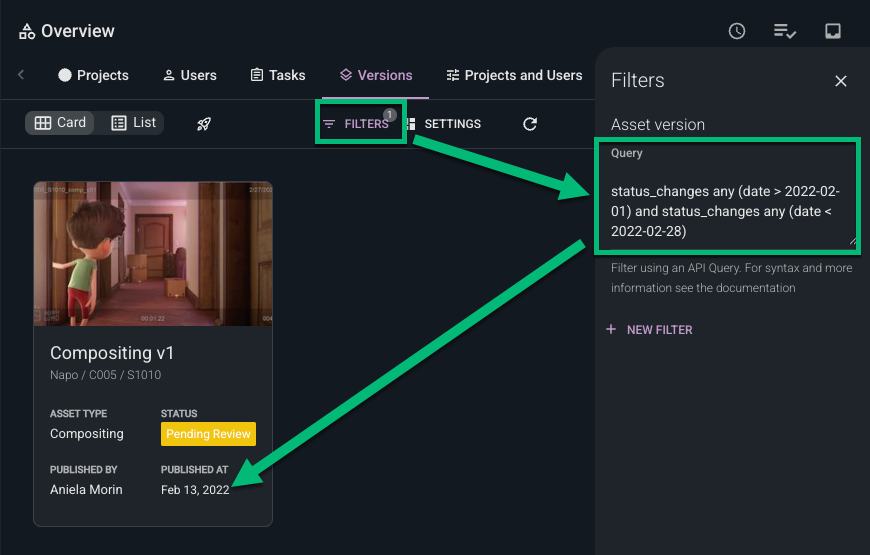The image size is (870, 555).
Task: Open the SETTINGS button
Action: [x=446, y=124]
